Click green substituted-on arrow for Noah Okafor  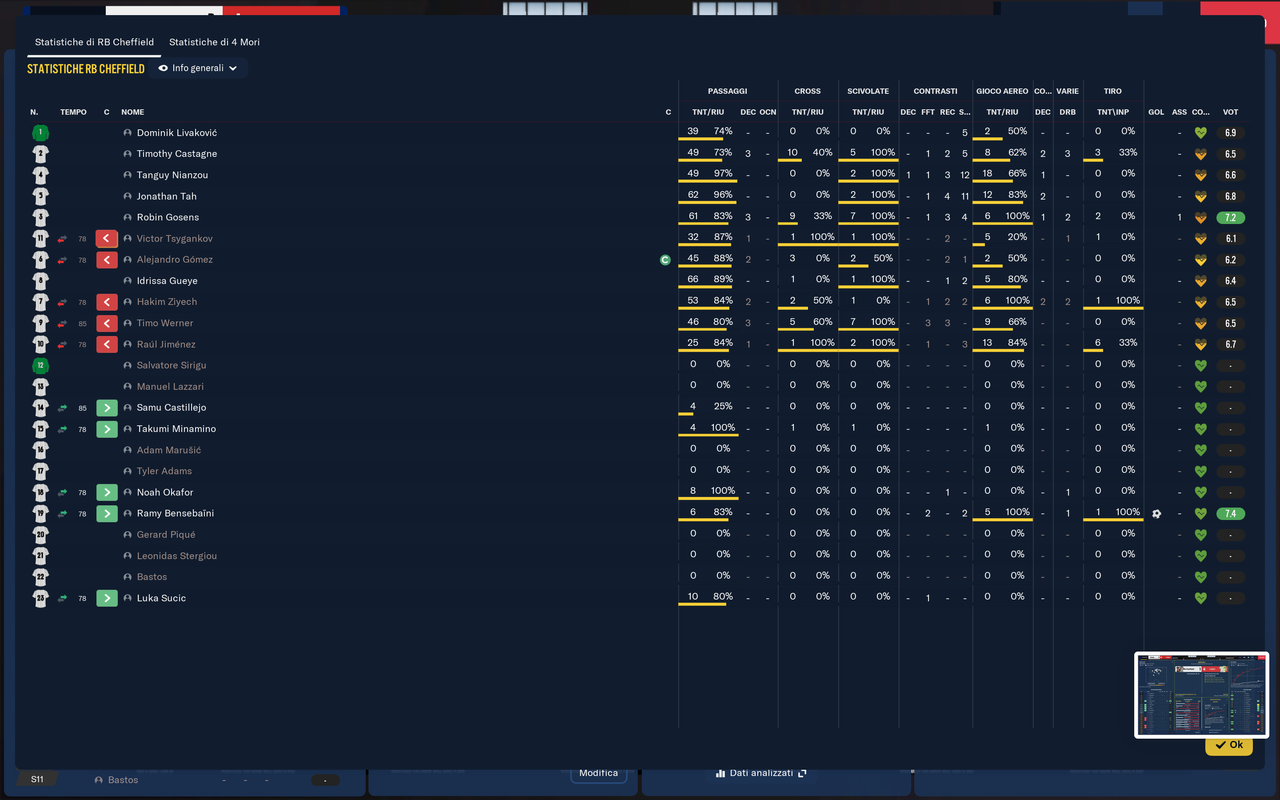click(107, 492)
